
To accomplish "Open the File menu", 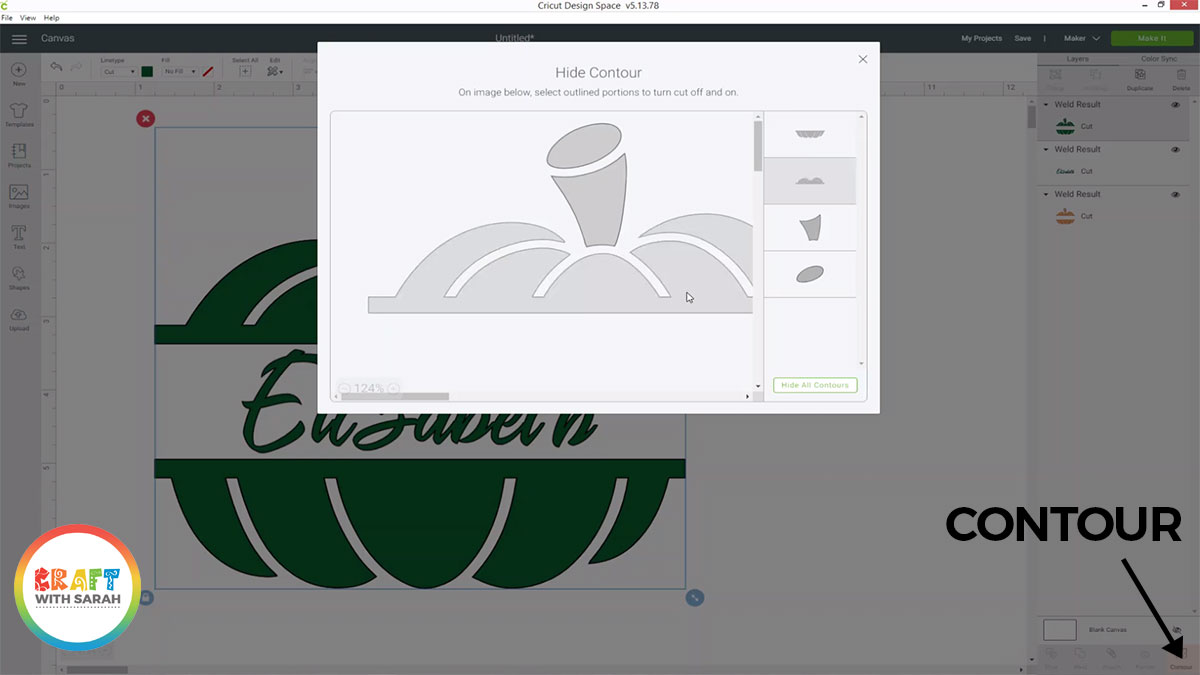I will point(7,18).
